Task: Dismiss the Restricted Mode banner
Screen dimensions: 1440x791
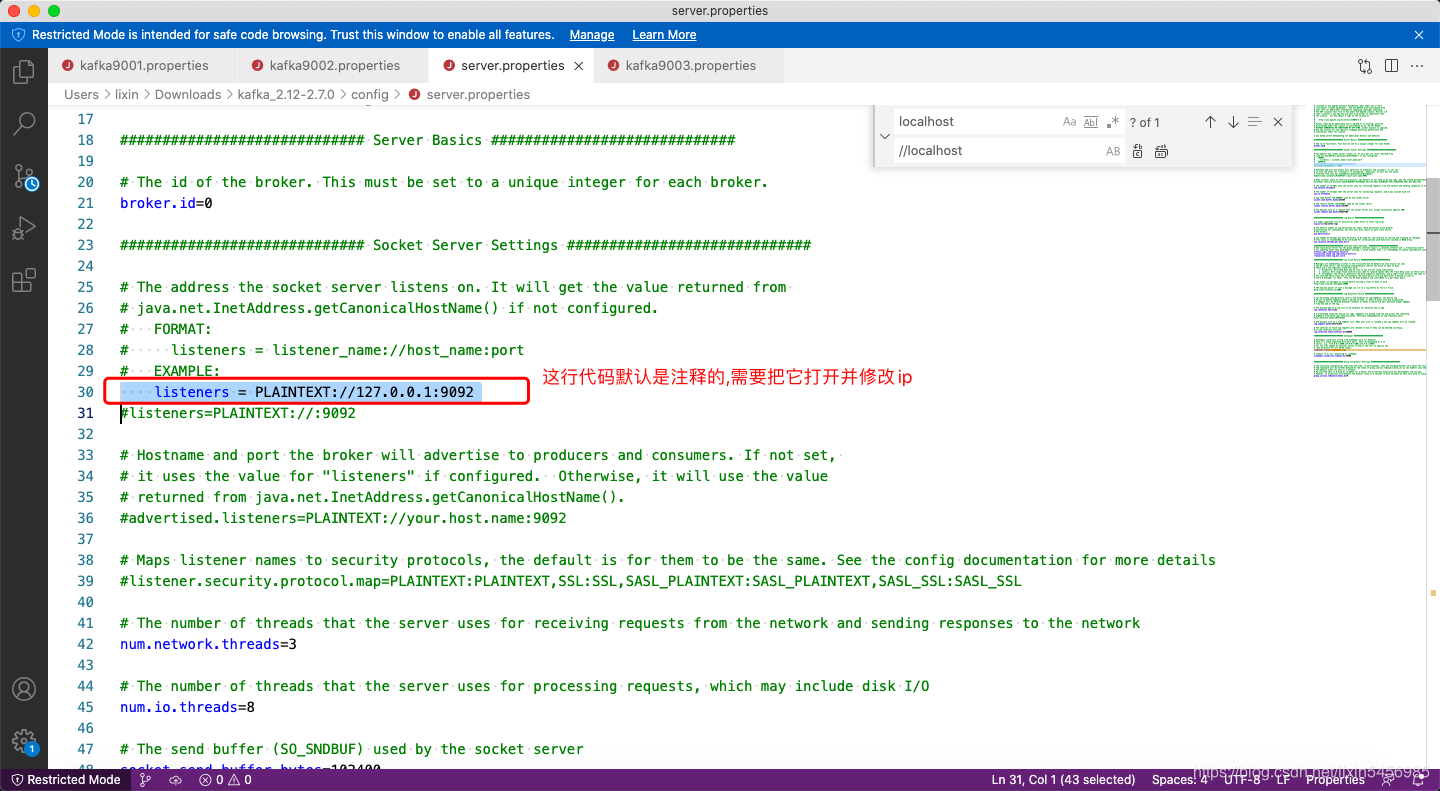Action: point(1419,34)
